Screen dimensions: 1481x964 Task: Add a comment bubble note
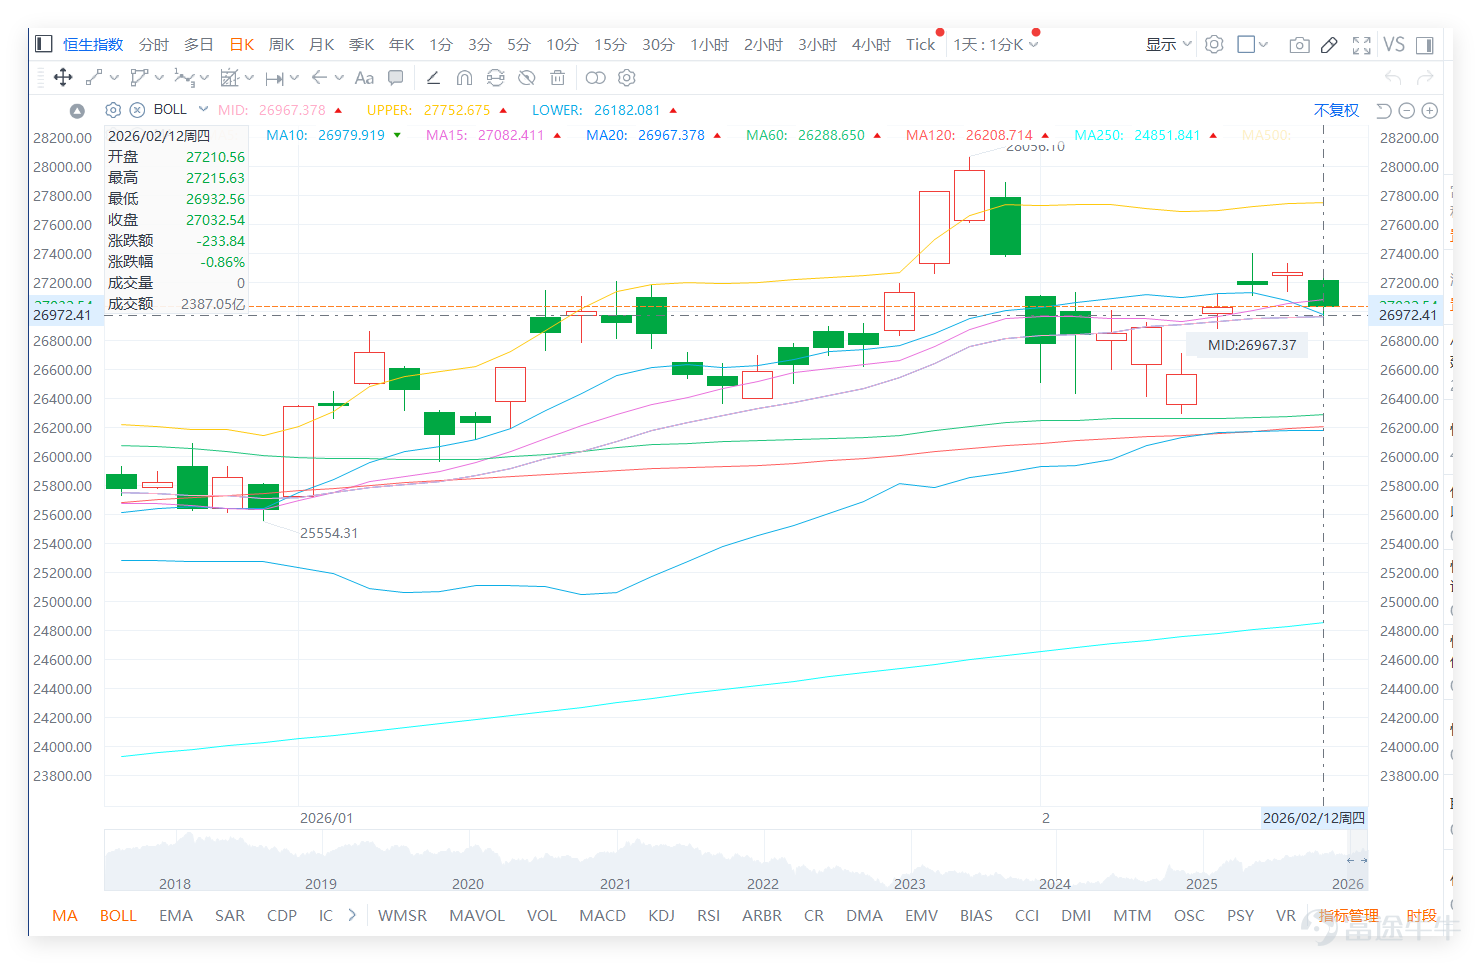click(x=396, y=77)
